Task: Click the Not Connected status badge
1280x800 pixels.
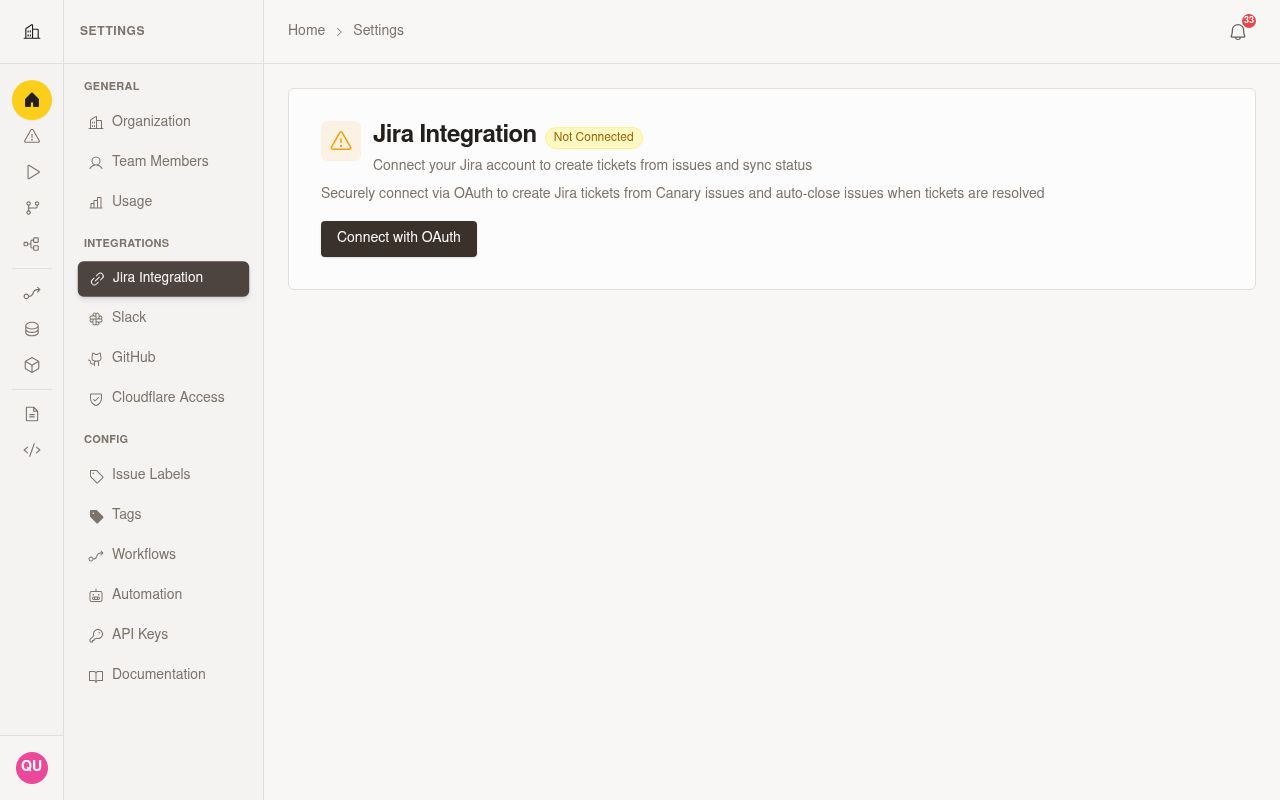Action: [594, 138]
